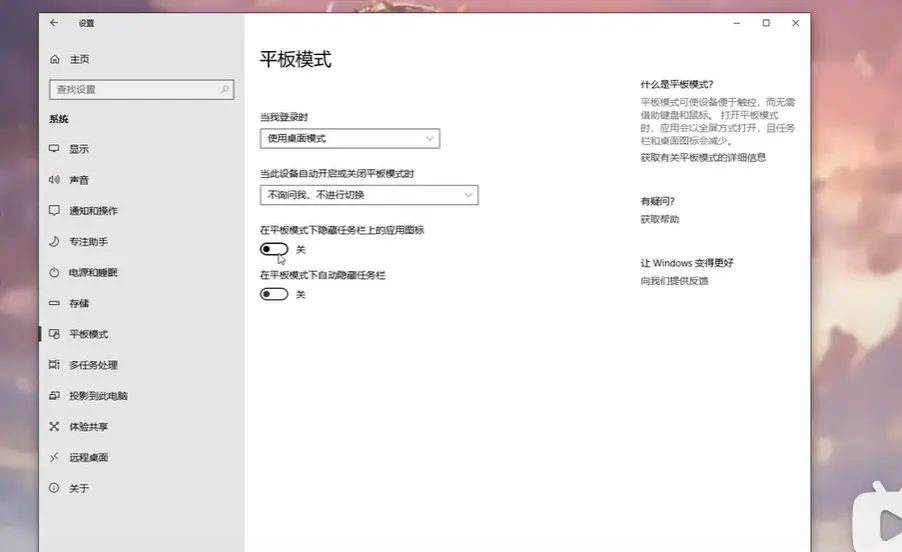902x552 pixels.
Task: Select the 声音 speaker icon
Action: 54,179
